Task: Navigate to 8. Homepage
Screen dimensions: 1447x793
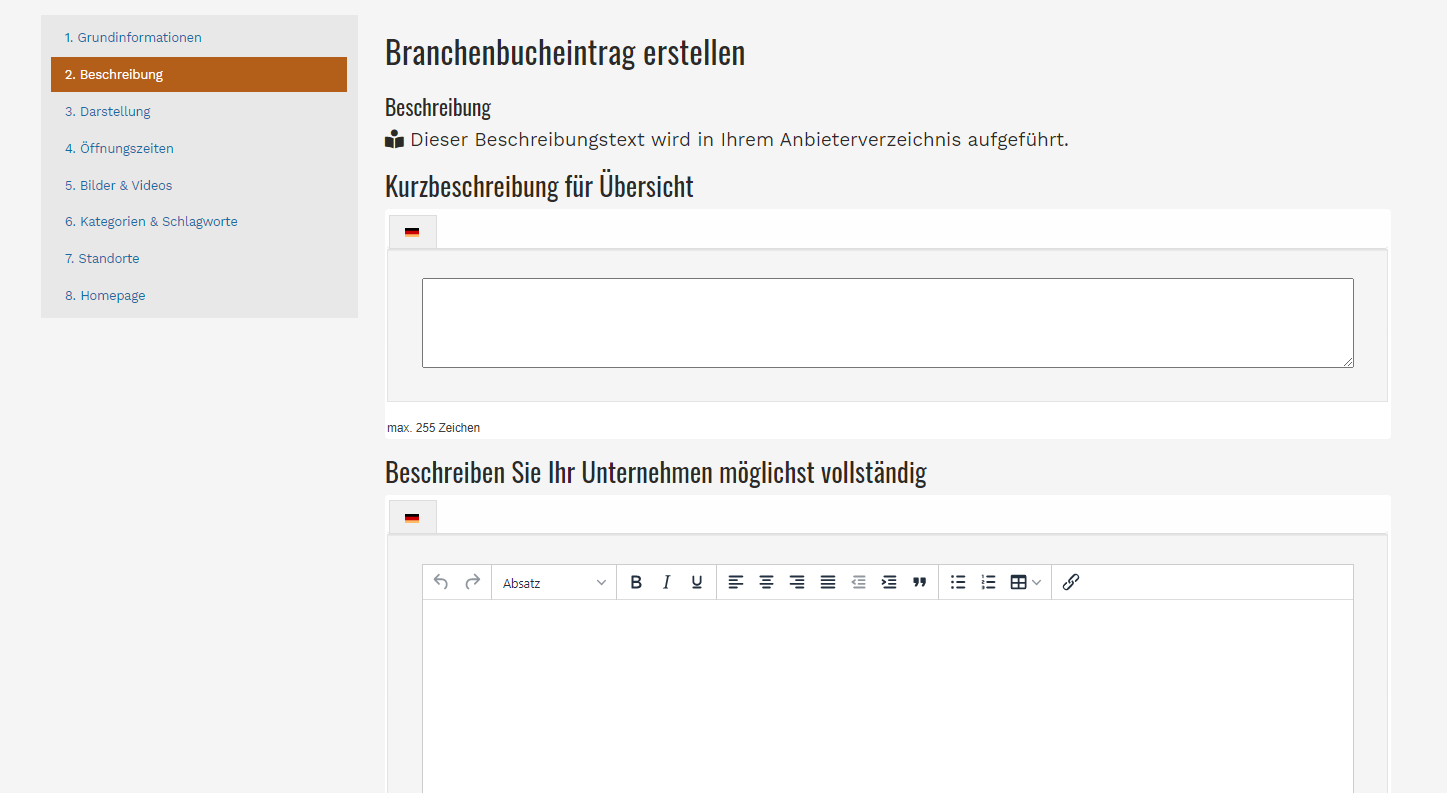Action: [199, 296]
